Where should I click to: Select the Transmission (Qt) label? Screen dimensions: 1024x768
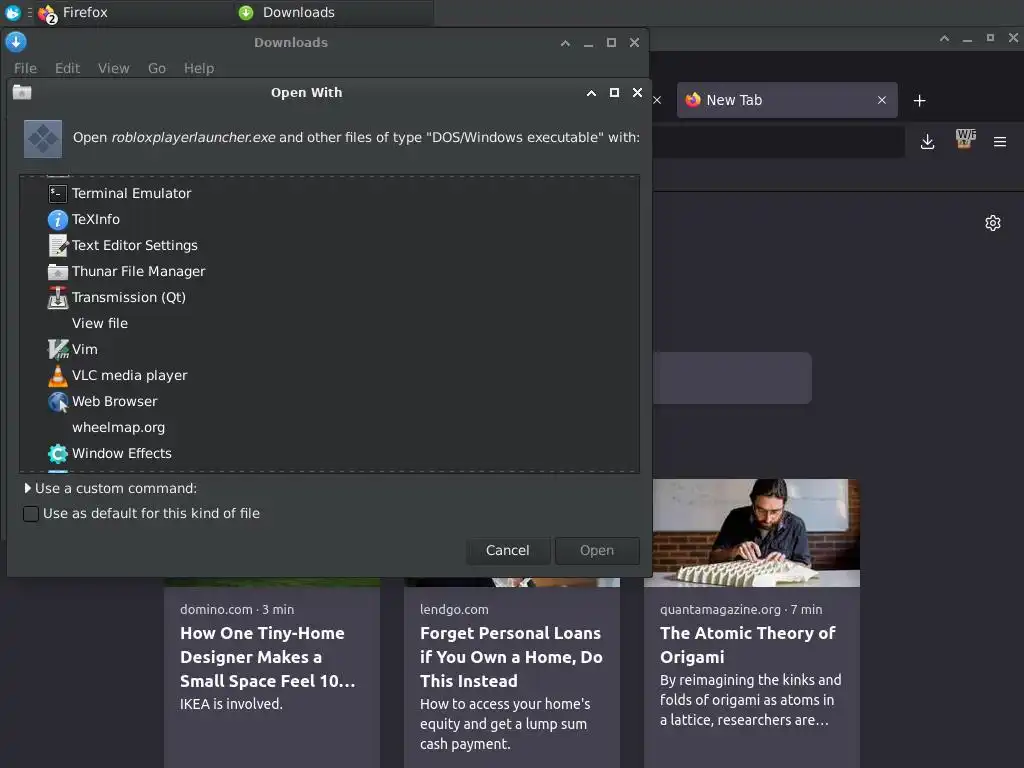(x=129, y=298)
